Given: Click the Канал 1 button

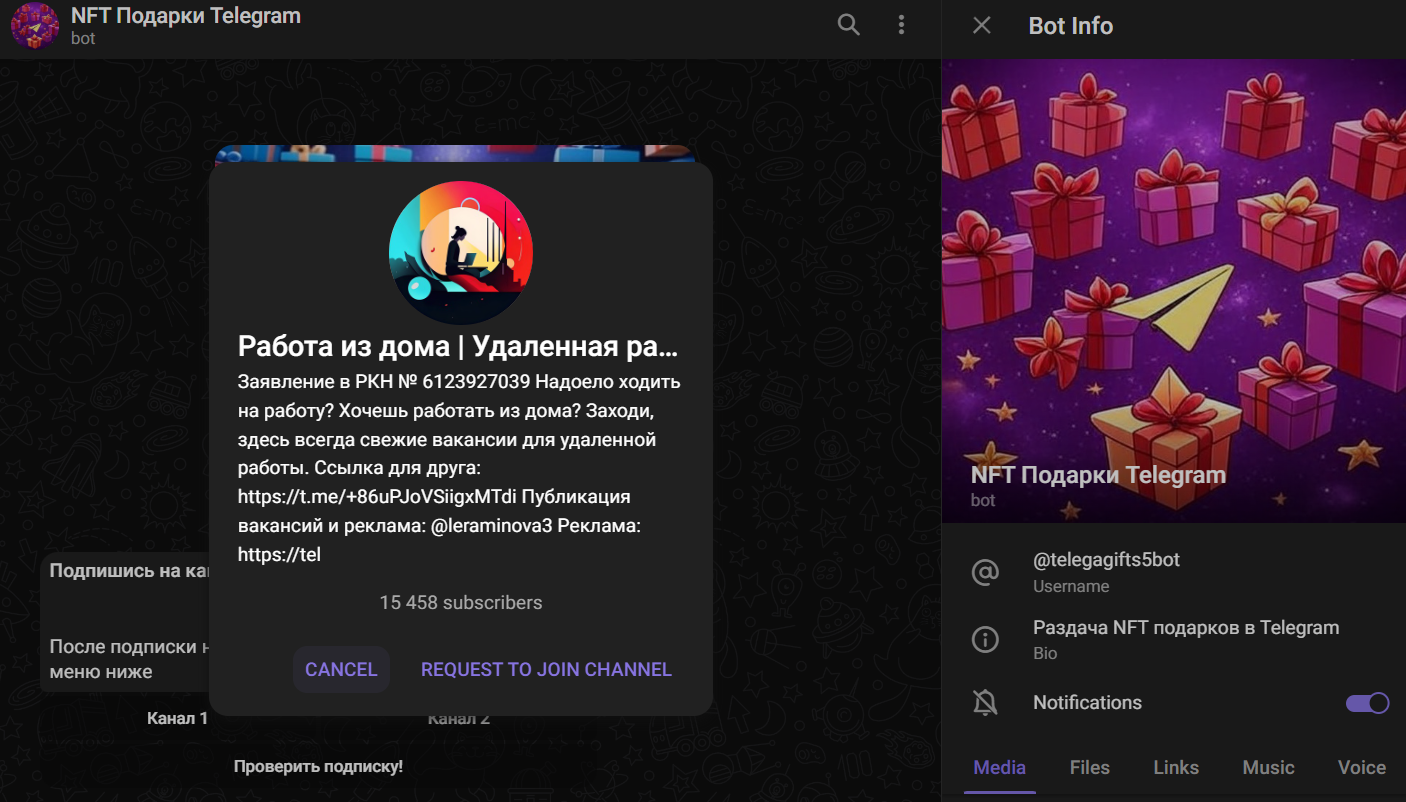Looking at the screenshot, I should coord(177,718).
